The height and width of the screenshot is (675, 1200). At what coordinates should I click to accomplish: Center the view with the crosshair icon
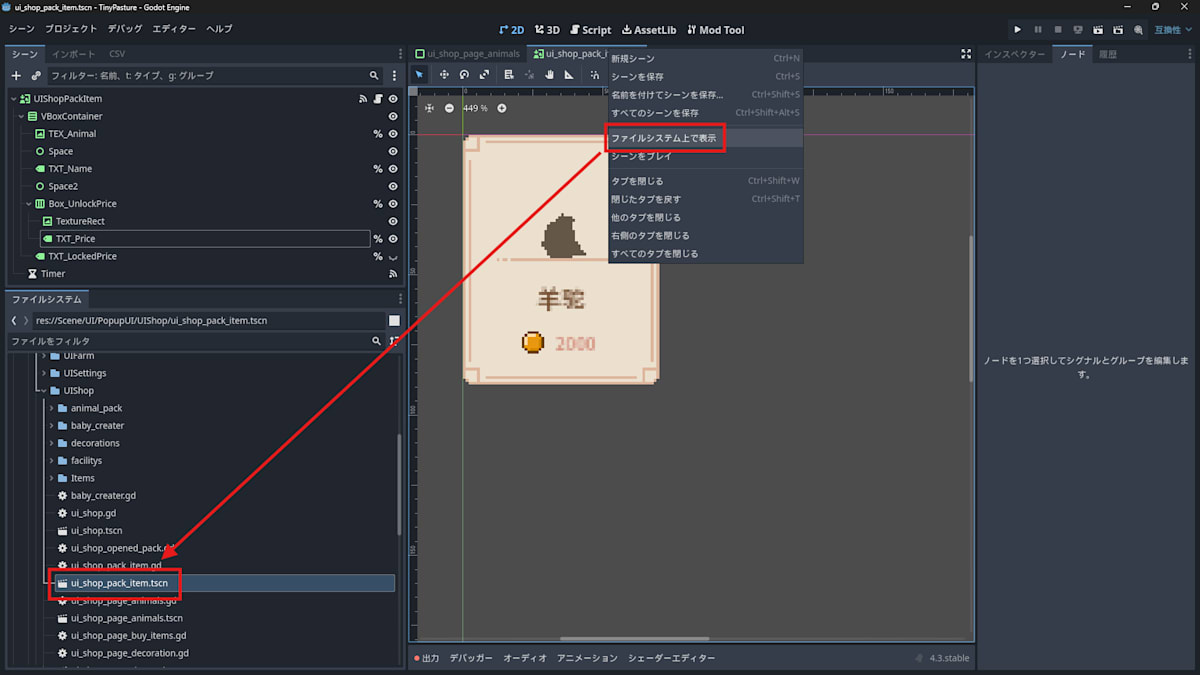pyautogui.click(x=429, y=108)
